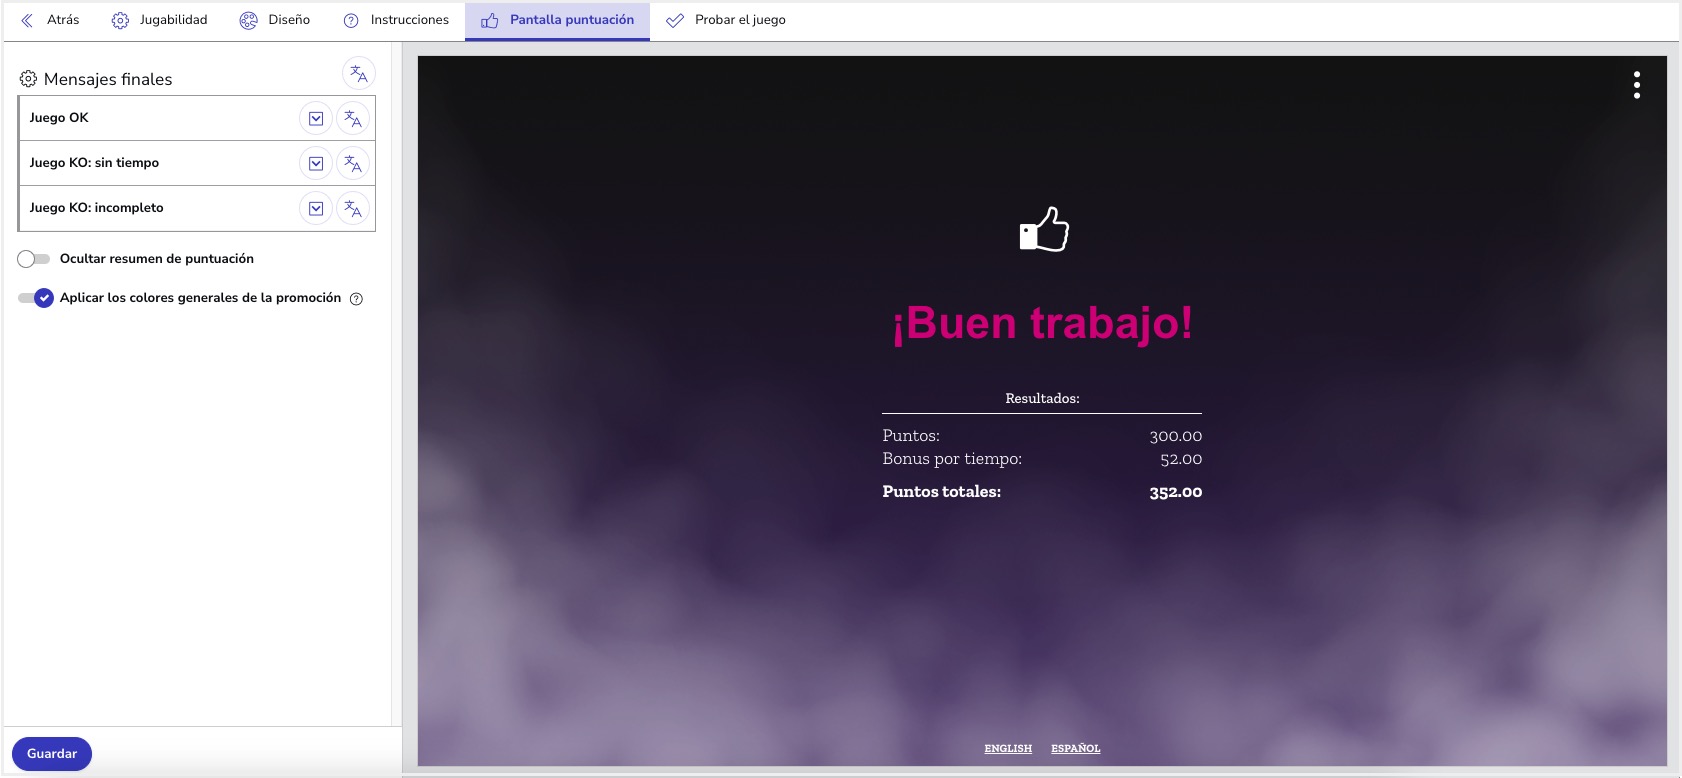Switch preview language to Español

[1076, 749]
